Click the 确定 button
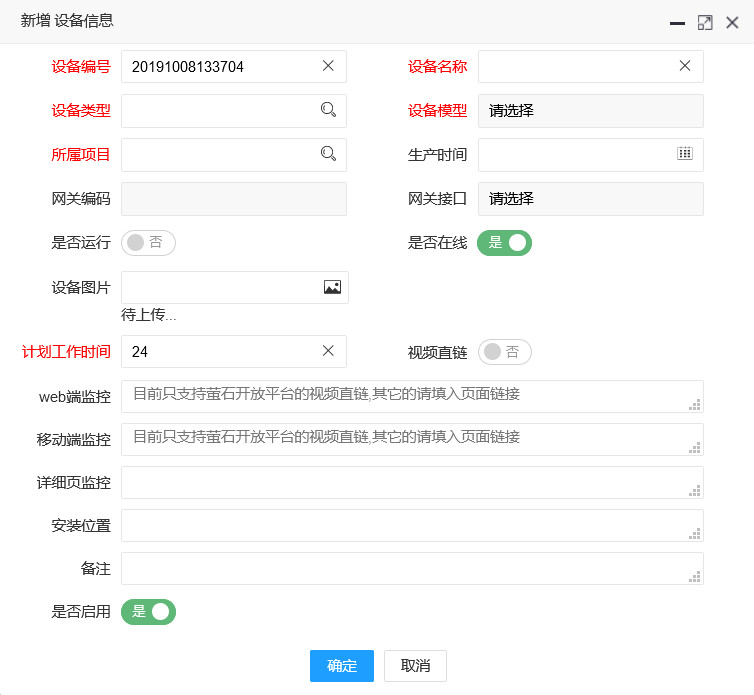754x695 pixels. click(x=341, y=666)
